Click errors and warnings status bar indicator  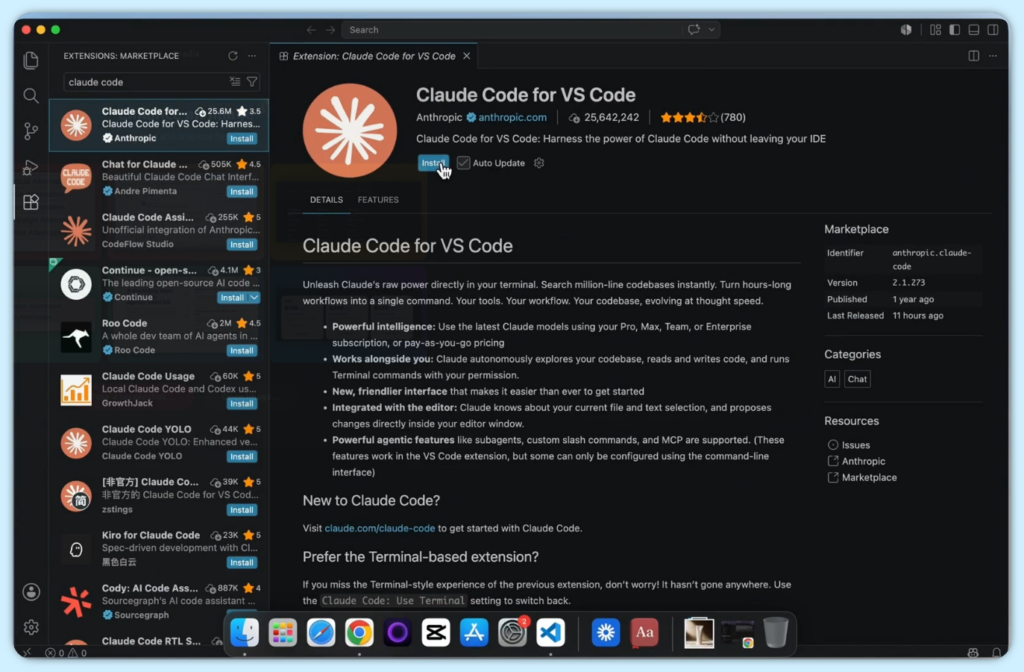point(65,652)
